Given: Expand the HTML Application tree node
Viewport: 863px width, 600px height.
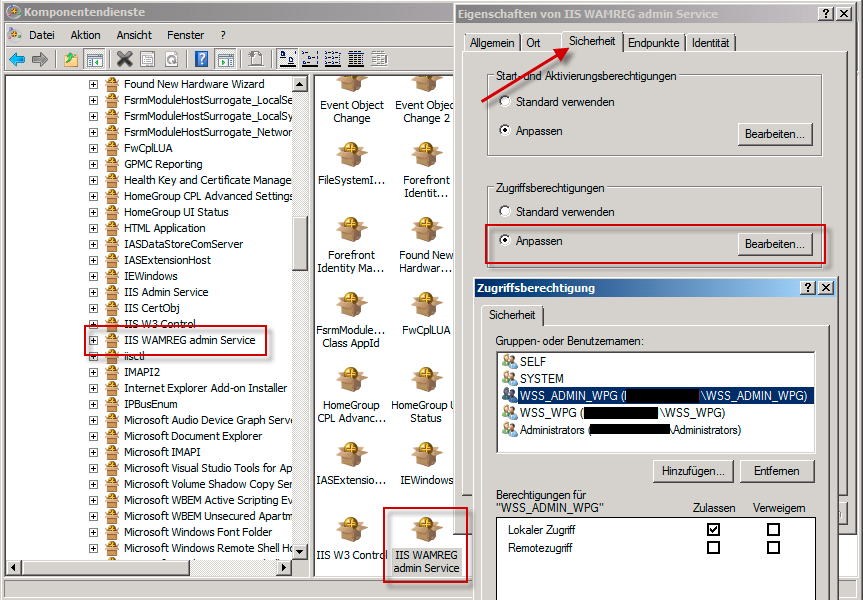Looking at the screenshot, I should [94, 228].
